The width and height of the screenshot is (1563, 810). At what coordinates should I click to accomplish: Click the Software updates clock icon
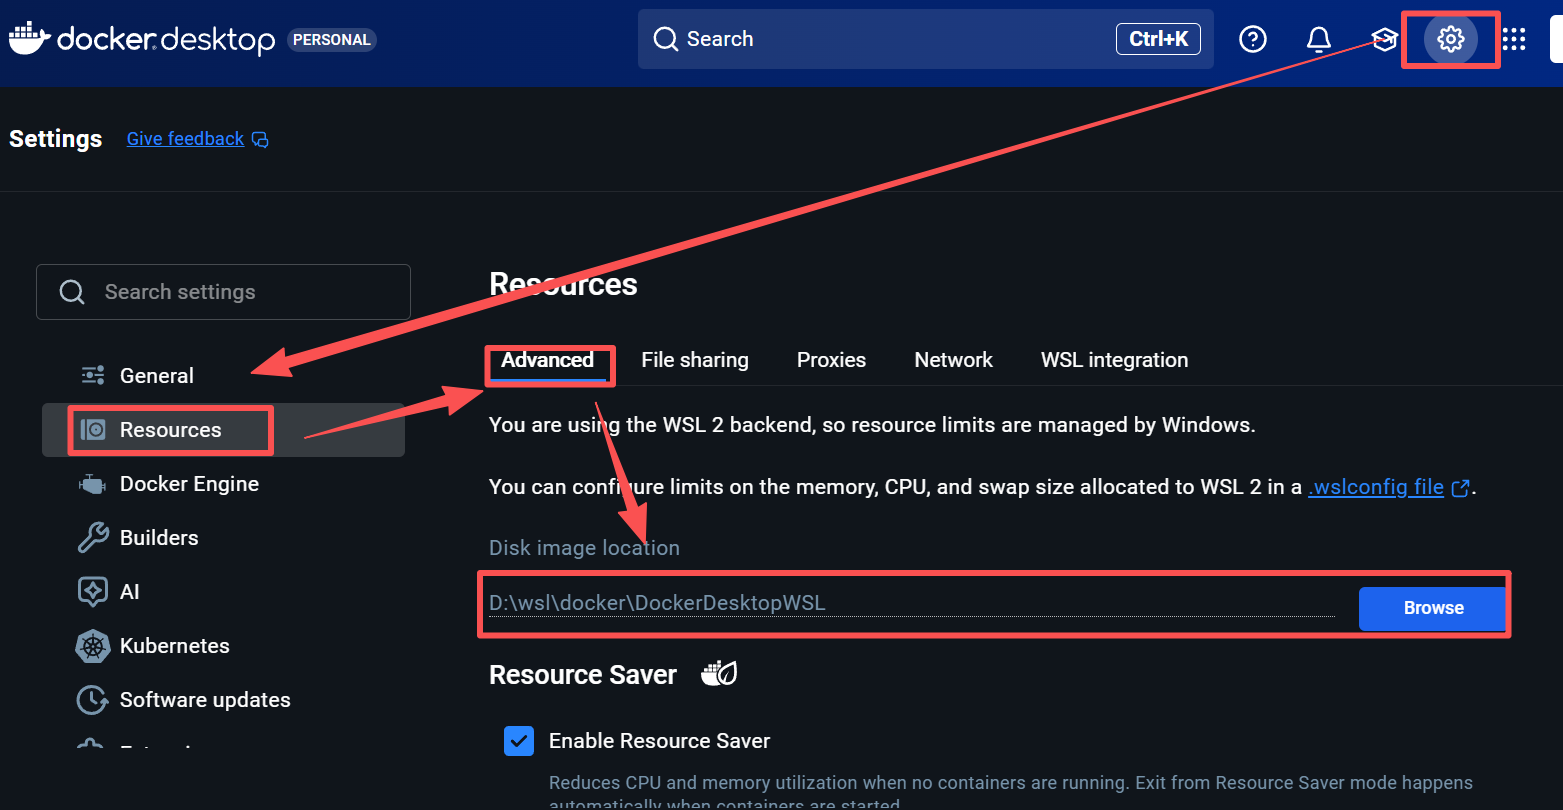(x=93, y=700)
